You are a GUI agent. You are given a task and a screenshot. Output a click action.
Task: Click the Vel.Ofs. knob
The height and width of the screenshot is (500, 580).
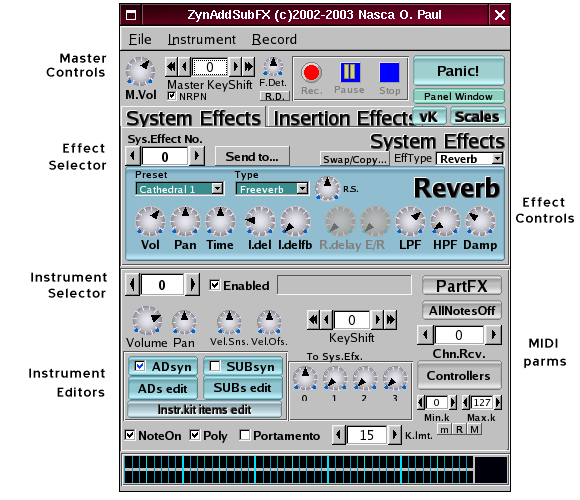[x=269, y=322]
